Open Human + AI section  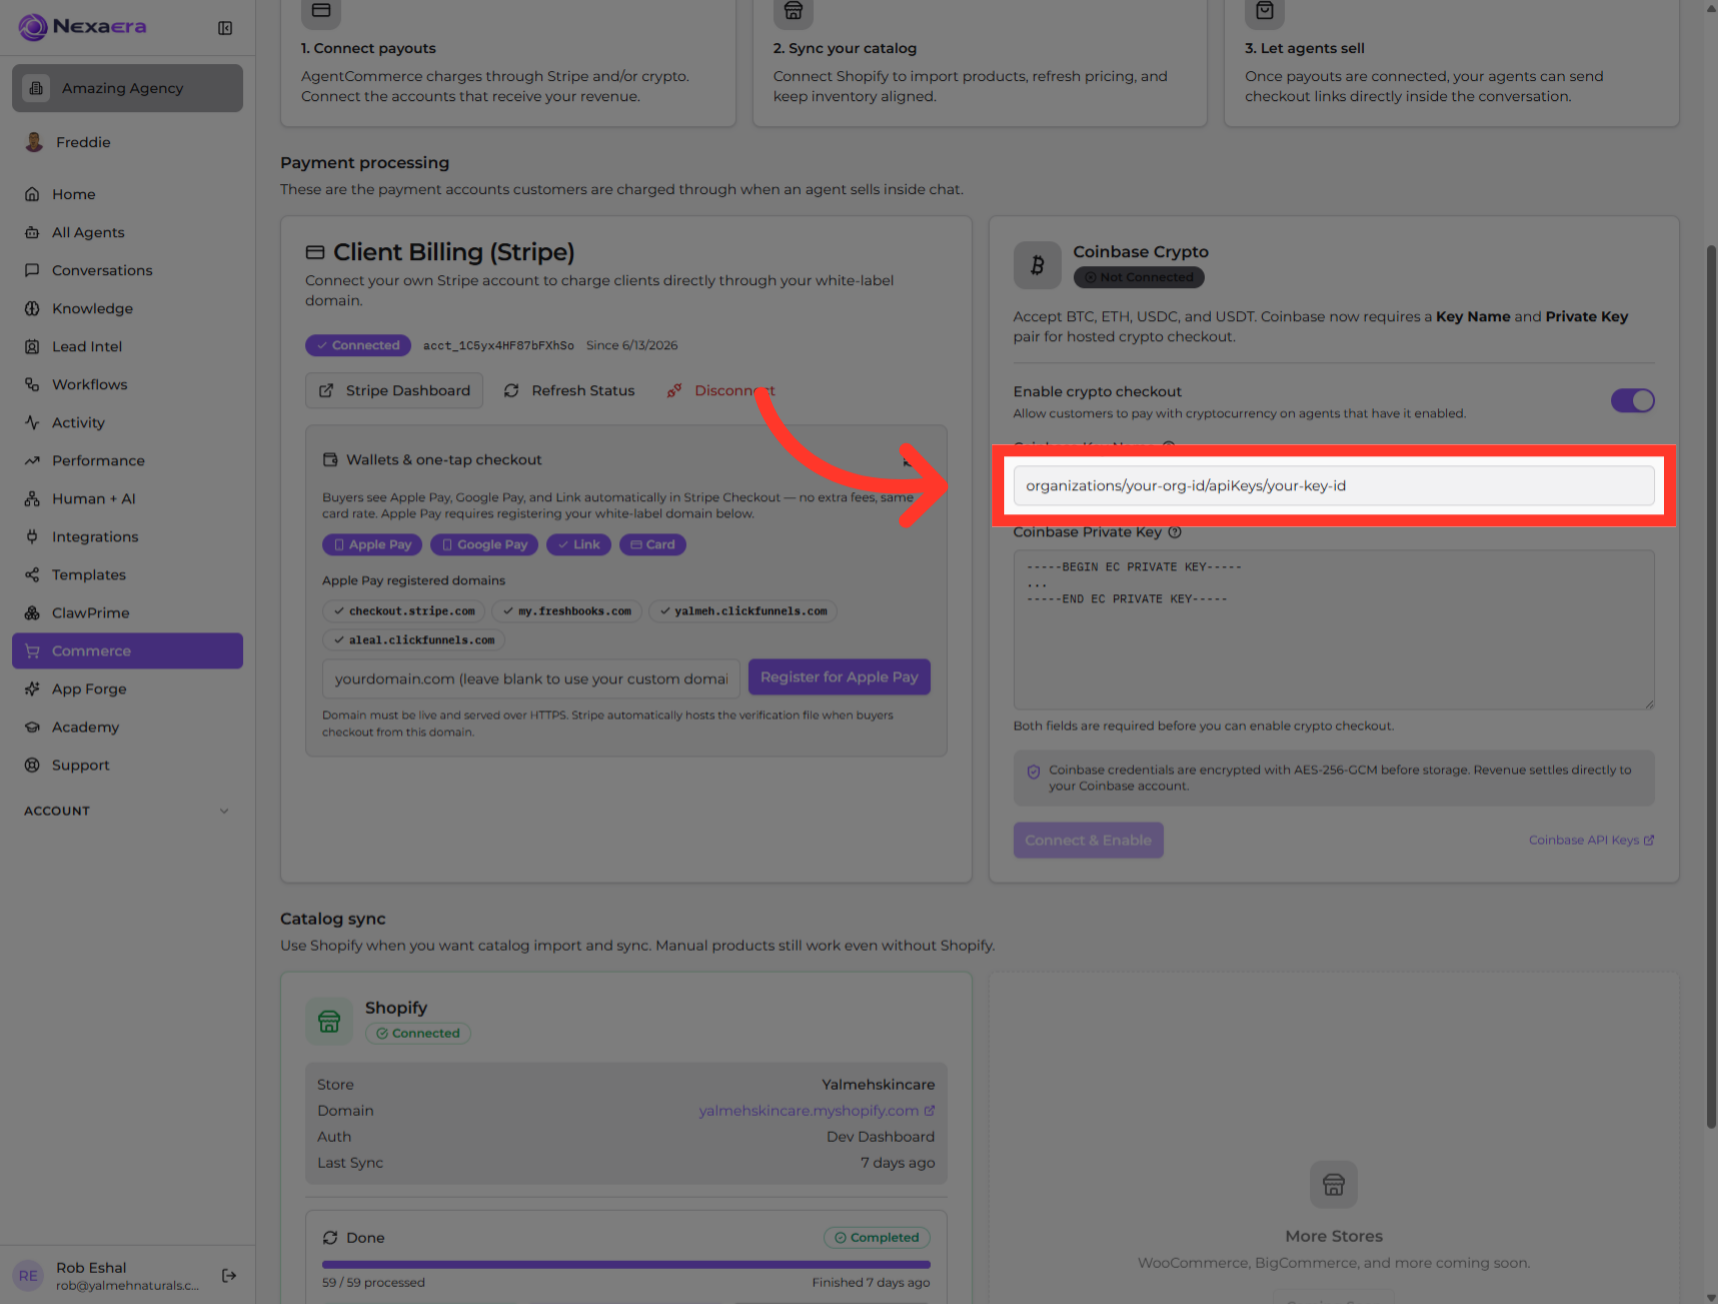click(x=127, y=498)
